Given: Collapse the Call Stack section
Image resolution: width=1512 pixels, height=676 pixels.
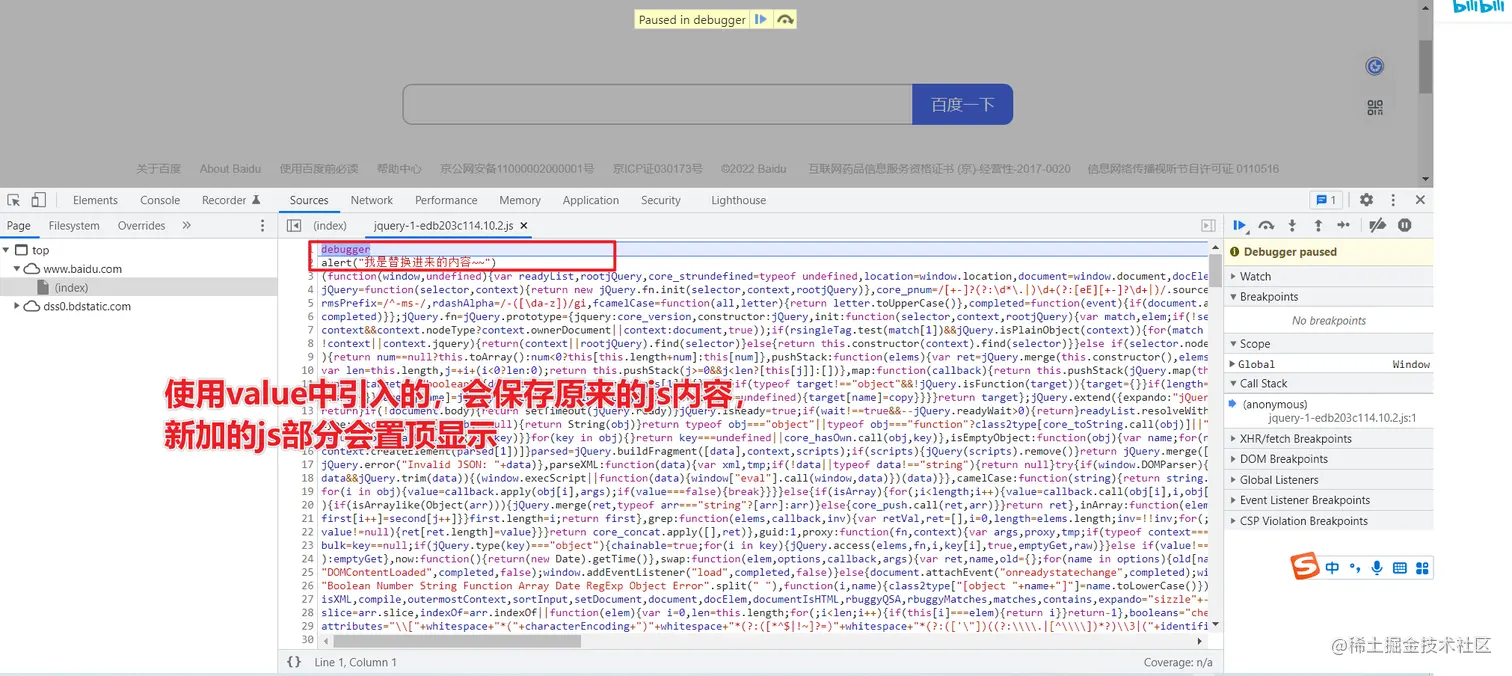Looking at the screenshot, I should 1327,383.
